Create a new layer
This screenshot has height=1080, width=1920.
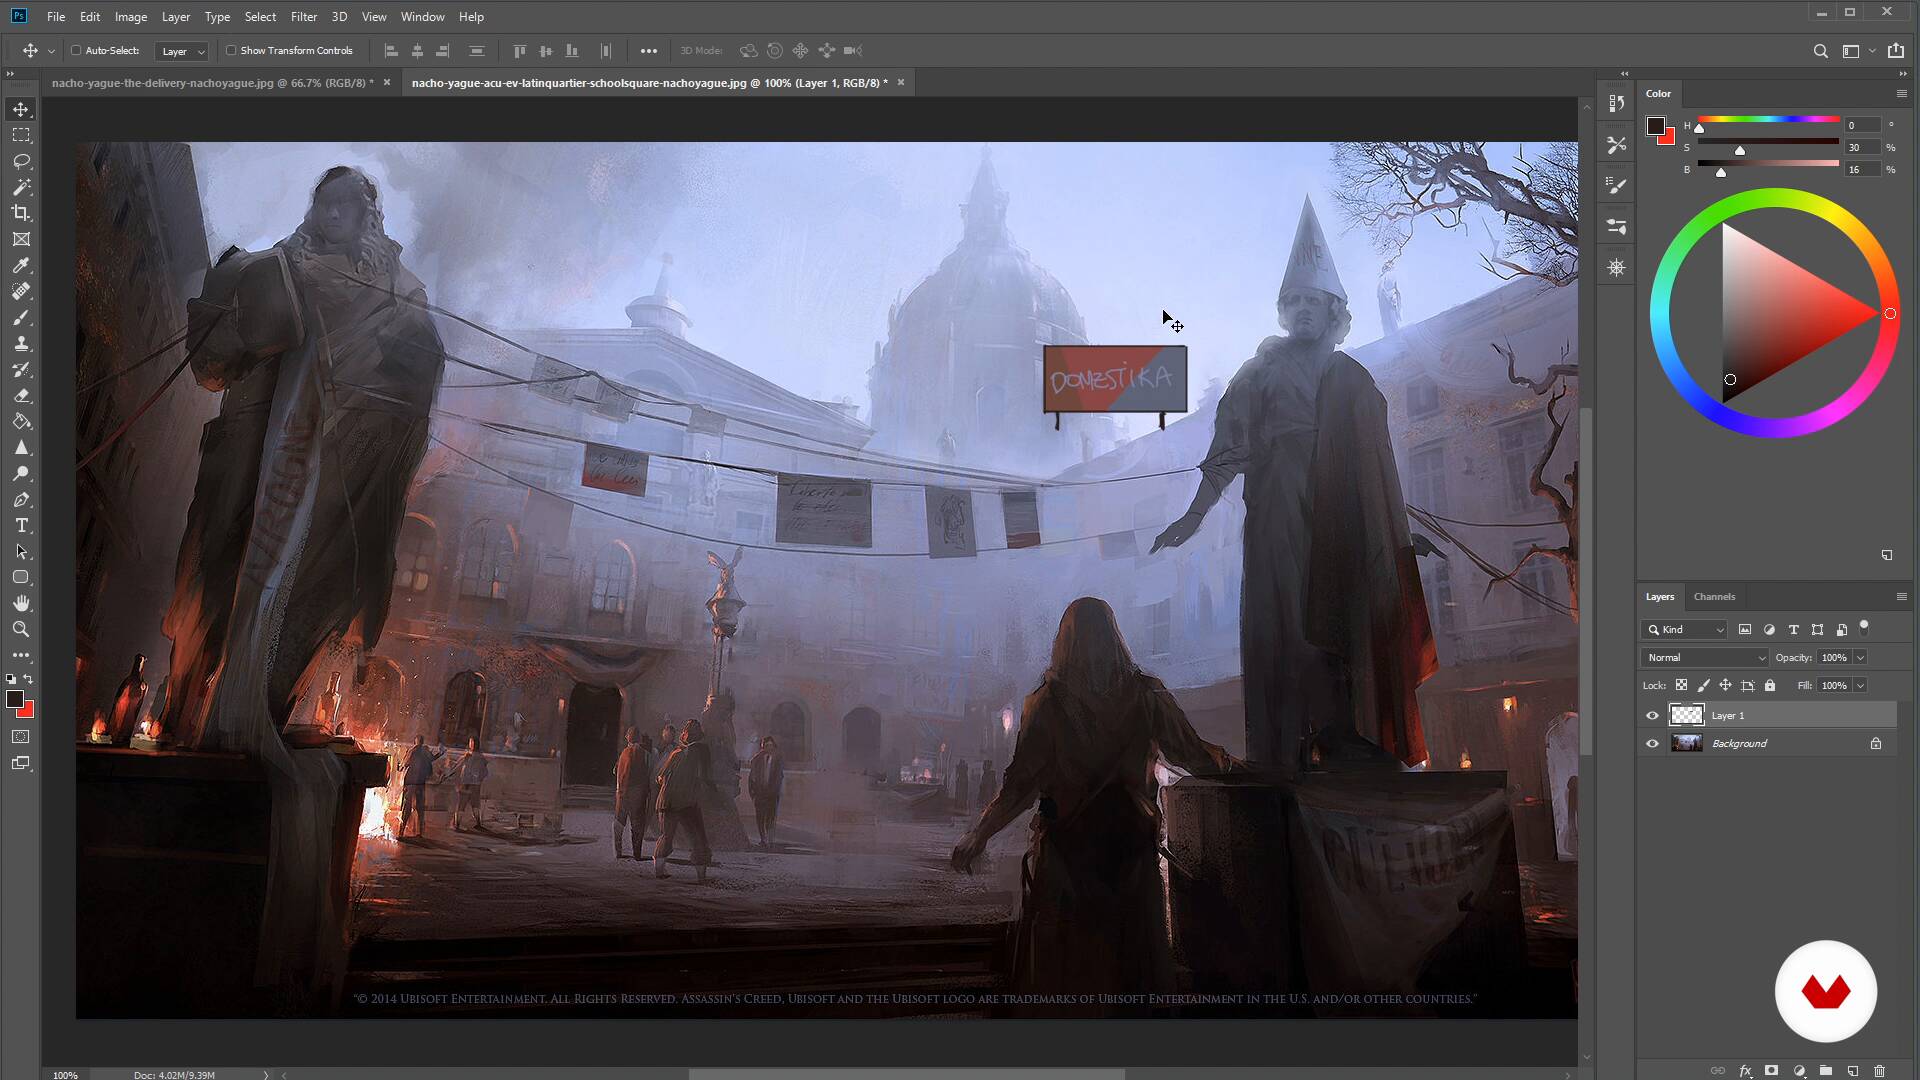[x=1852, y=1070]
